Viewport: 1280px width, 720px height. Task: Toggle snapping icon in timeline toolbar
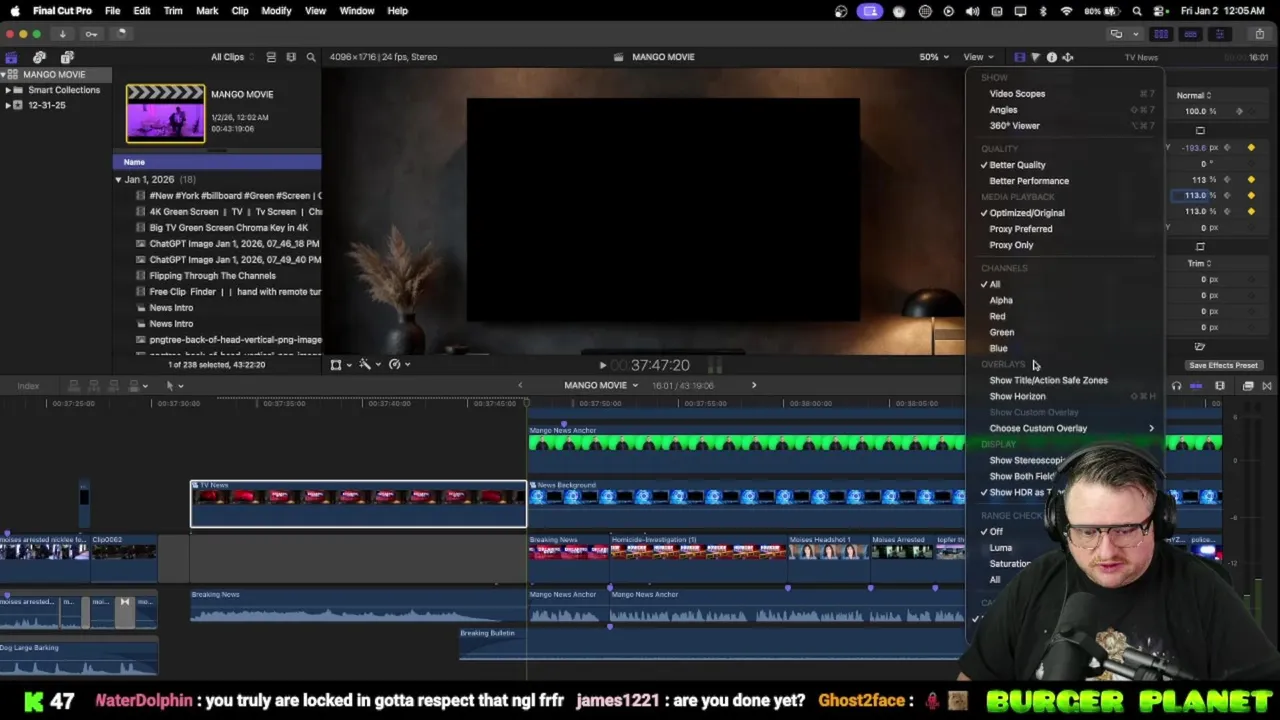click(x=1196, y=386)
